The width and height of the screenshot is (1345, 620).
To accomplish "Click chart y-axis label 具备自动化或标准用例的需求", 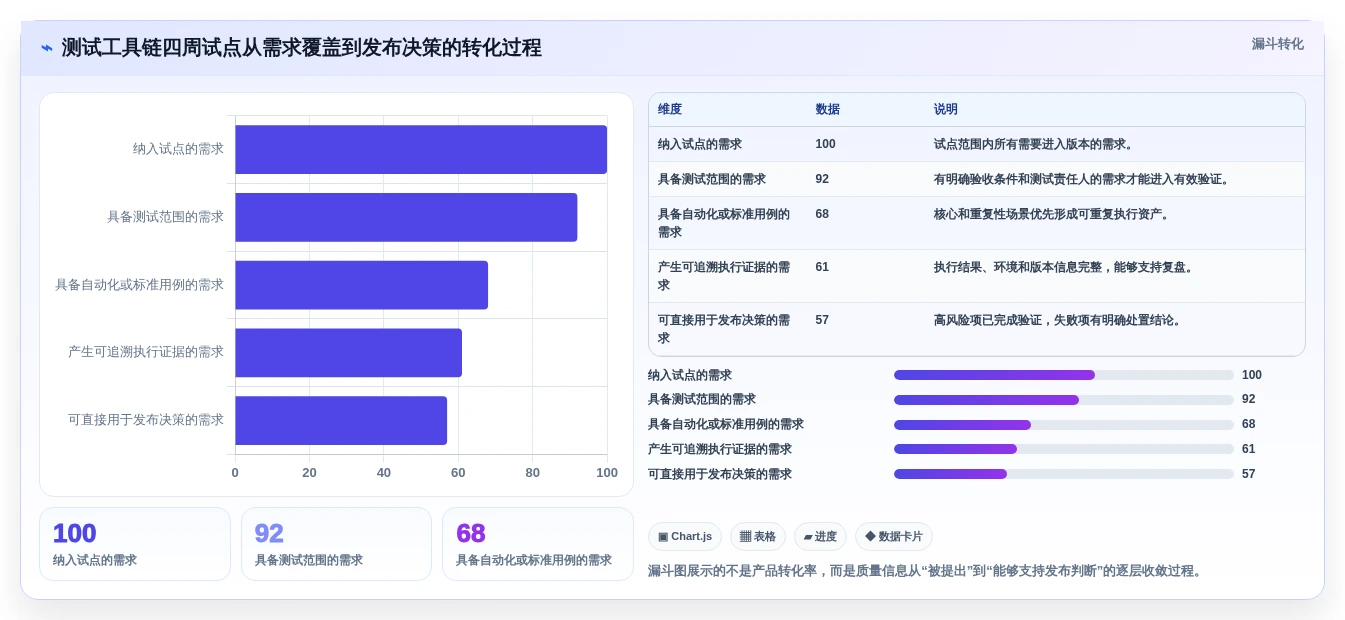I will (139, 285).
